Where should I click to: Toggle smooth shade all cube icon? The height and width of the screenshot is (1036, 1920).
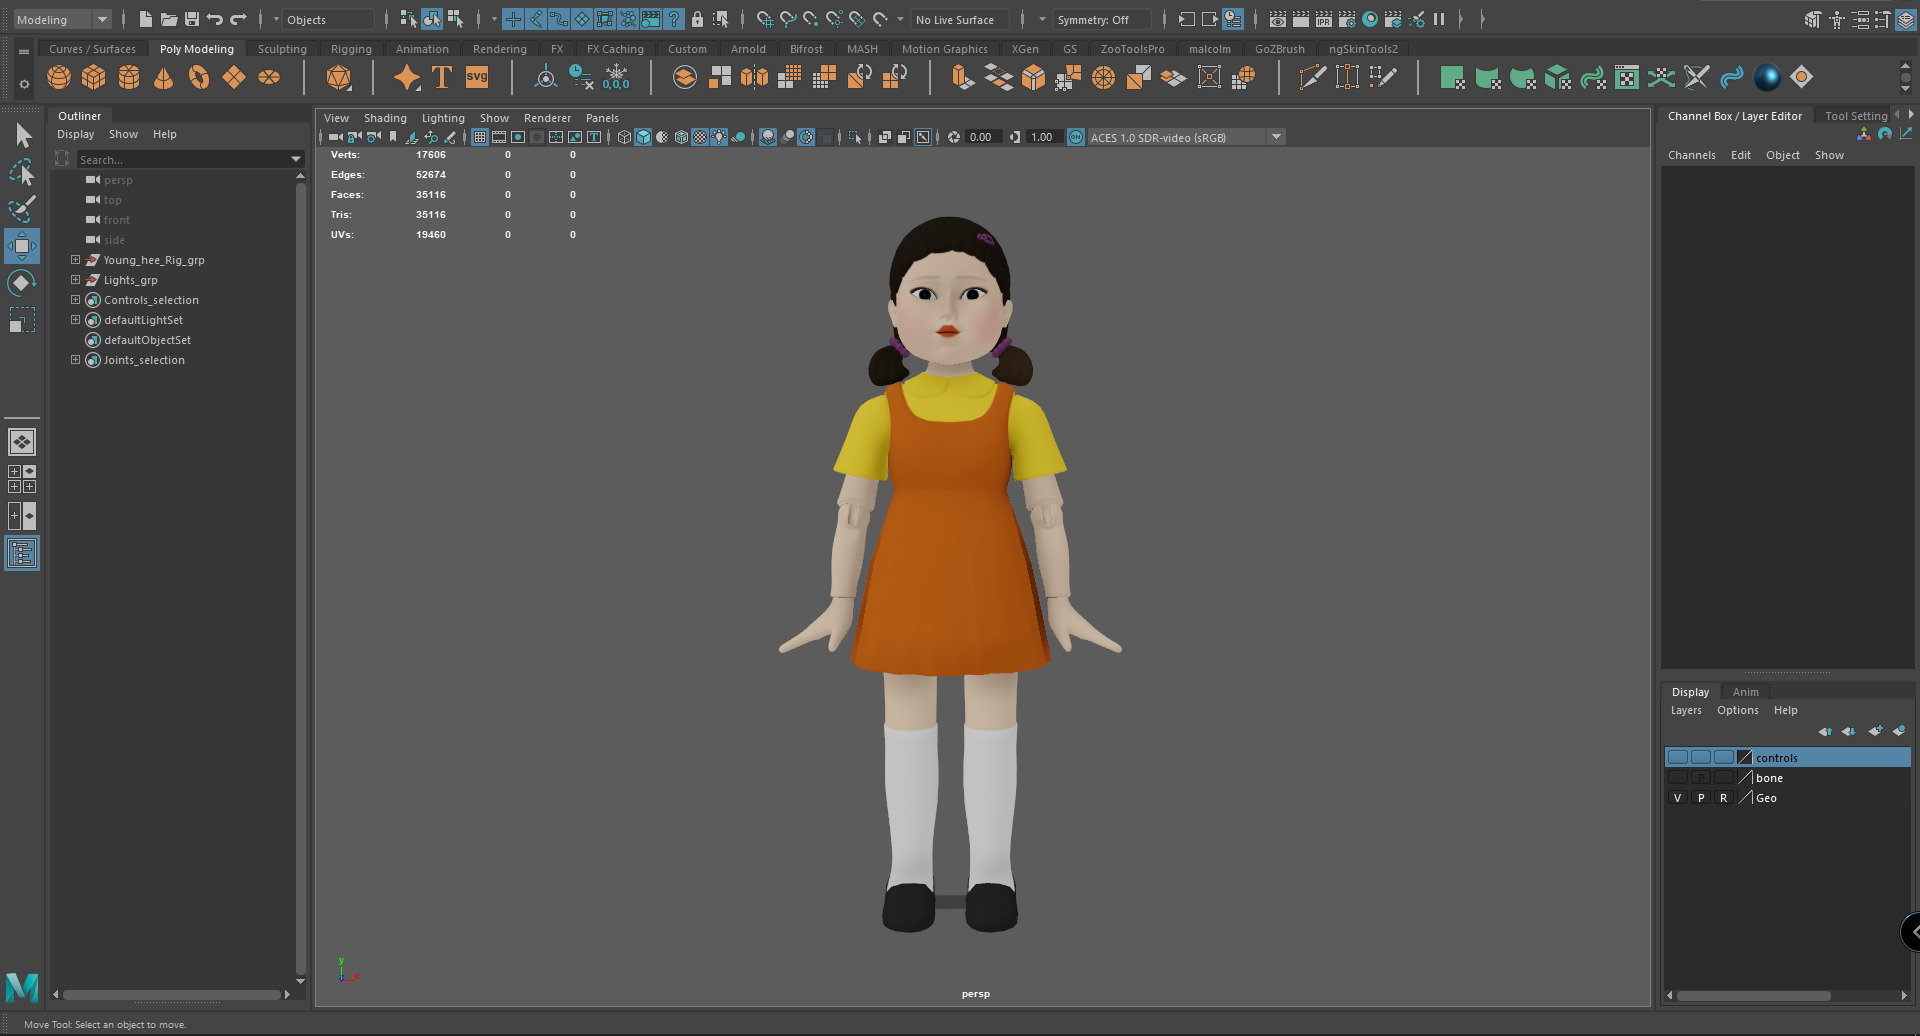click(x=643, y=137)
